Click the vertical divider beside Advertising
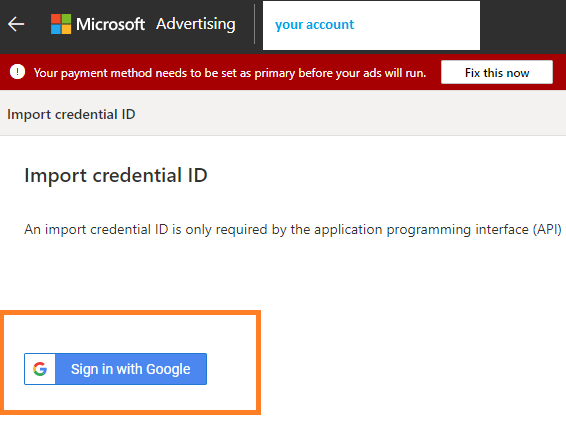566x447 pixels. coord(255,24)
